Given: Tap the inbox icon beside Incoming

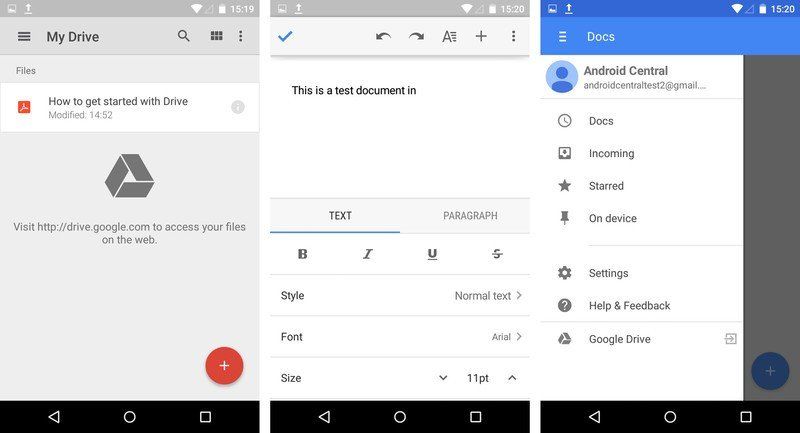Looking at the screenshot, I should click(565, 153).
